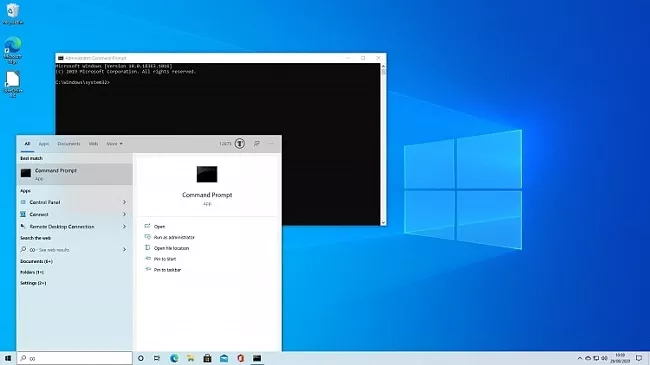650x365 pixels.
Task: Switch to the All search tab
Action: pos(27,144)
